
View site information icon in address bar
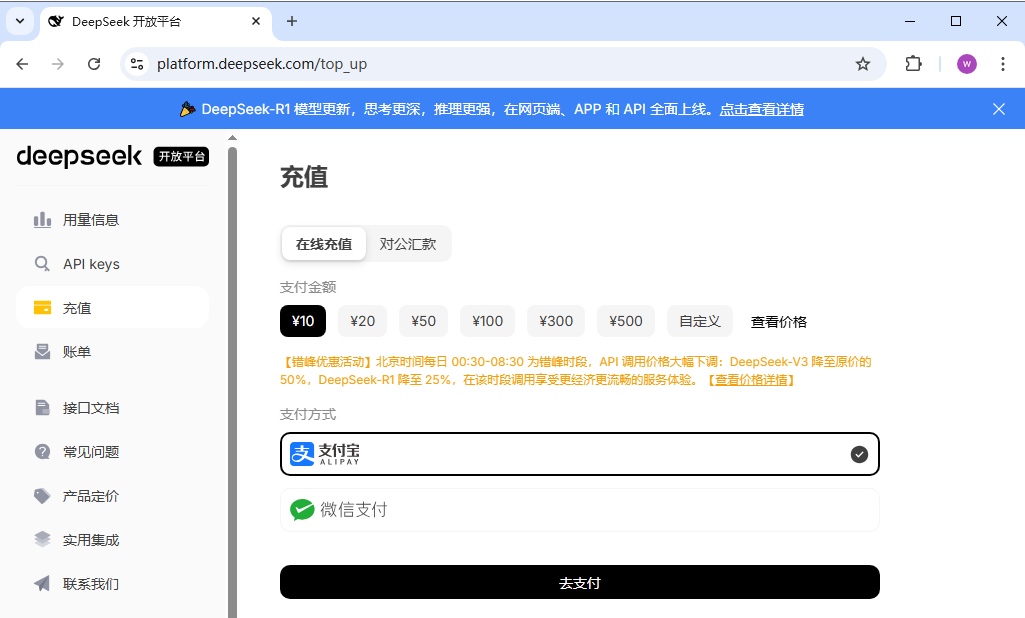coord(137,64)
